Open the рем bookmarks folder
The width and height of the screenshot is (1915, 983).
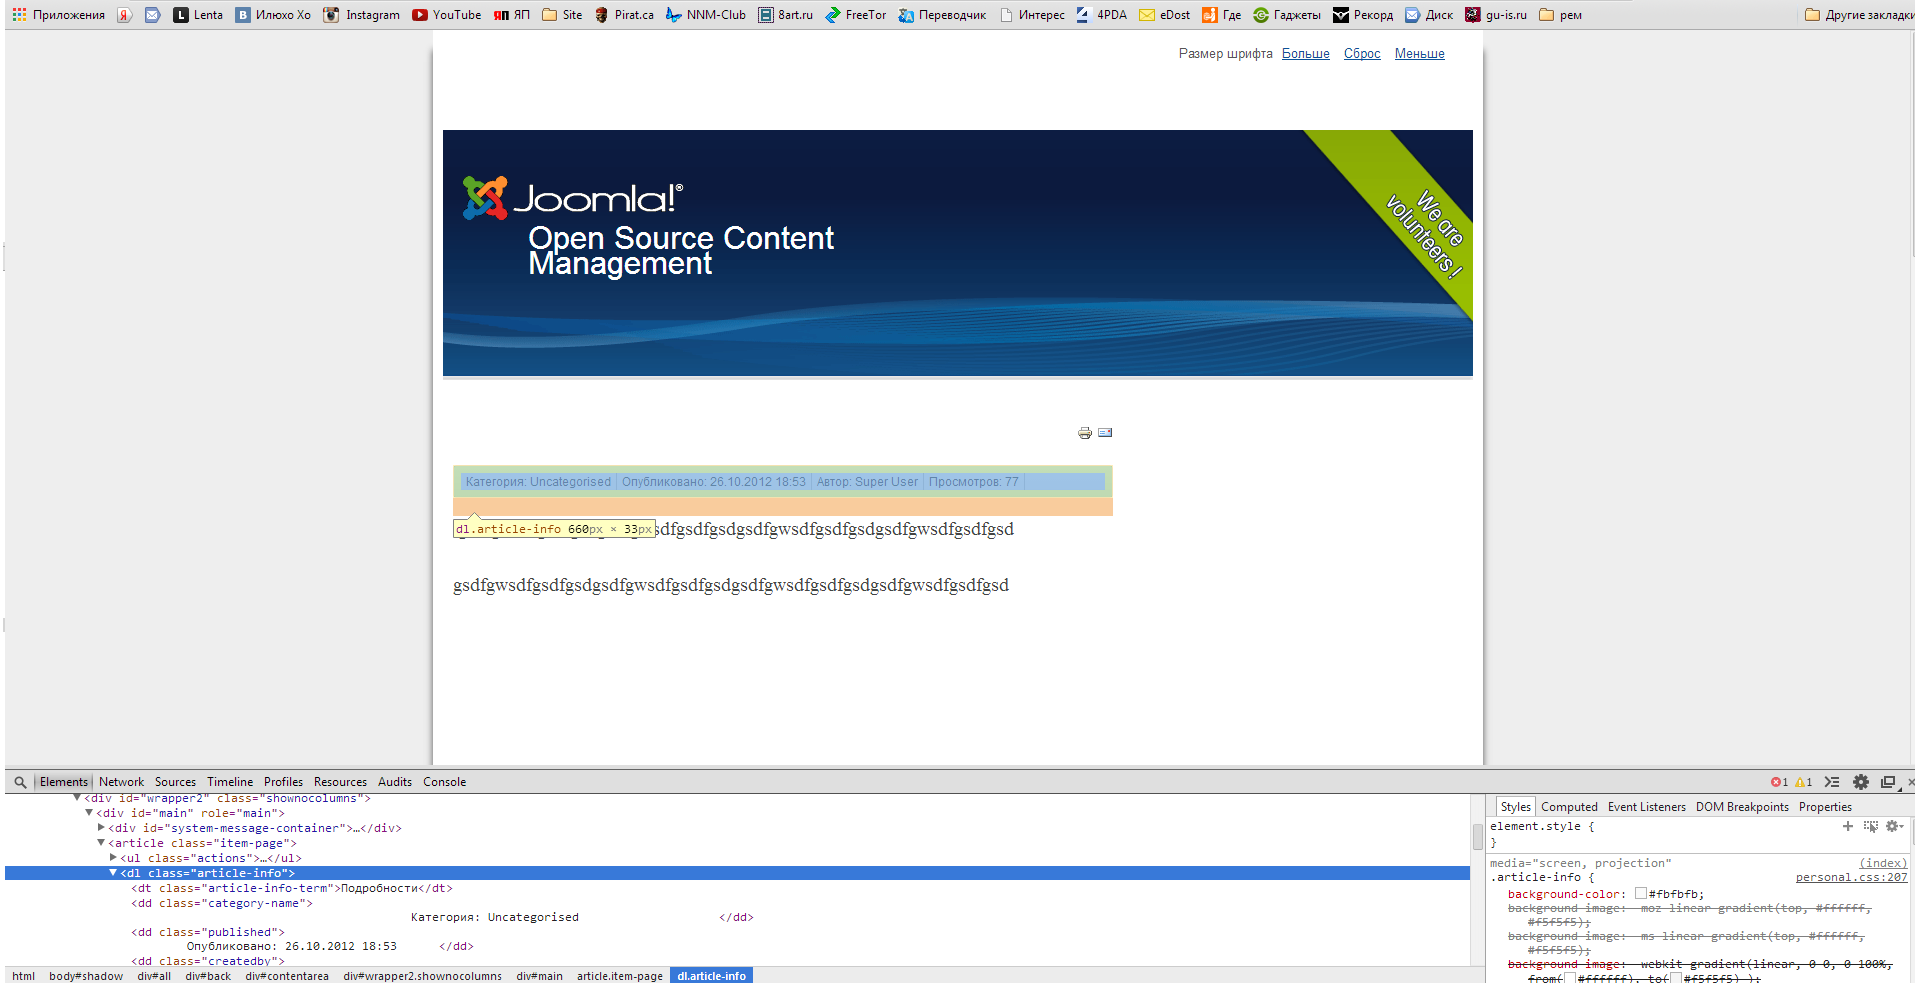[1560, 15]
